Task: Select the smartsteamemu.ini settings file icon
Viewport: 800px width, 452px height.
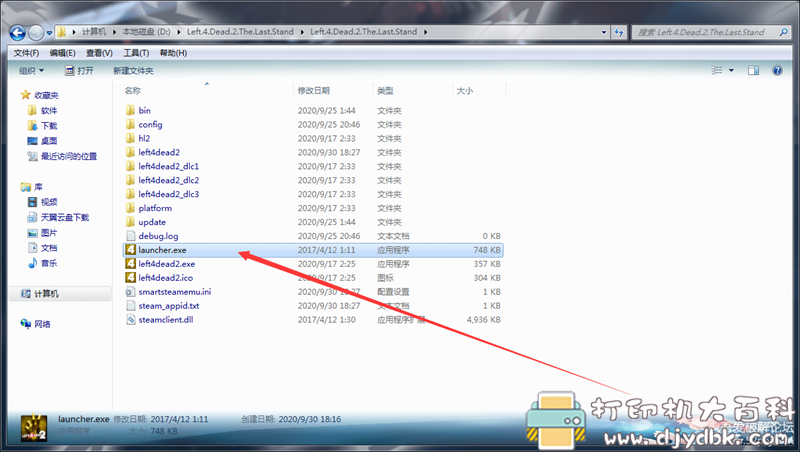Action: click(x=131, y=292)
